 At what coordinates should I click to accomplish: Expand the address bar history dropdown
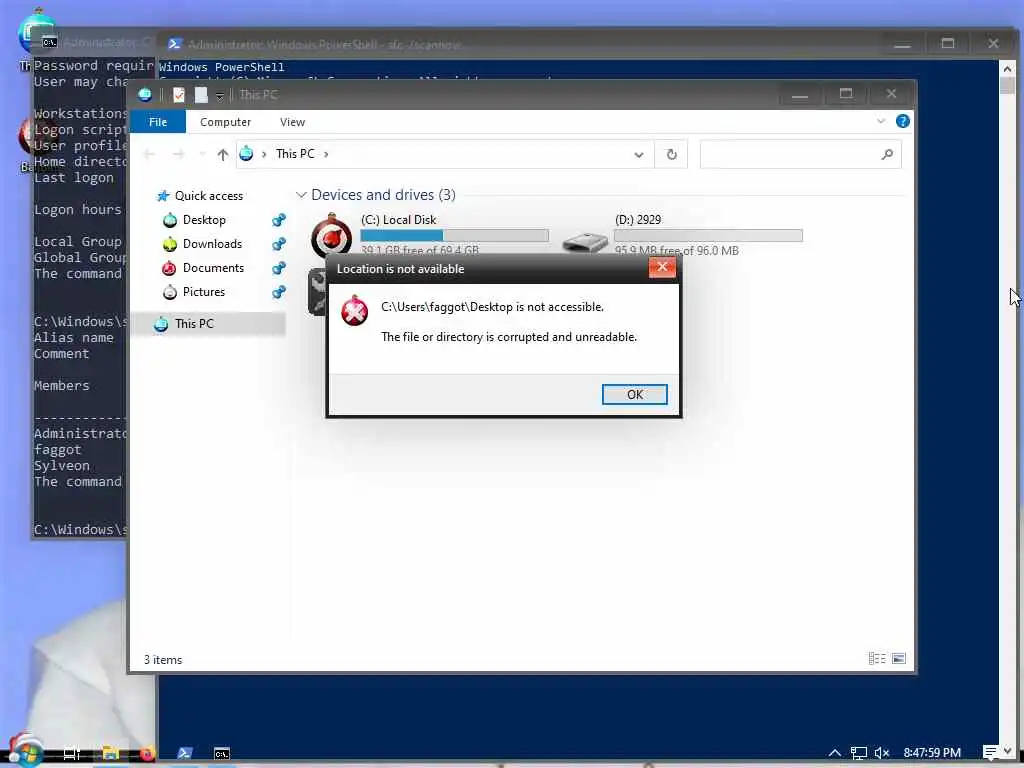click(x=639, y=155)
